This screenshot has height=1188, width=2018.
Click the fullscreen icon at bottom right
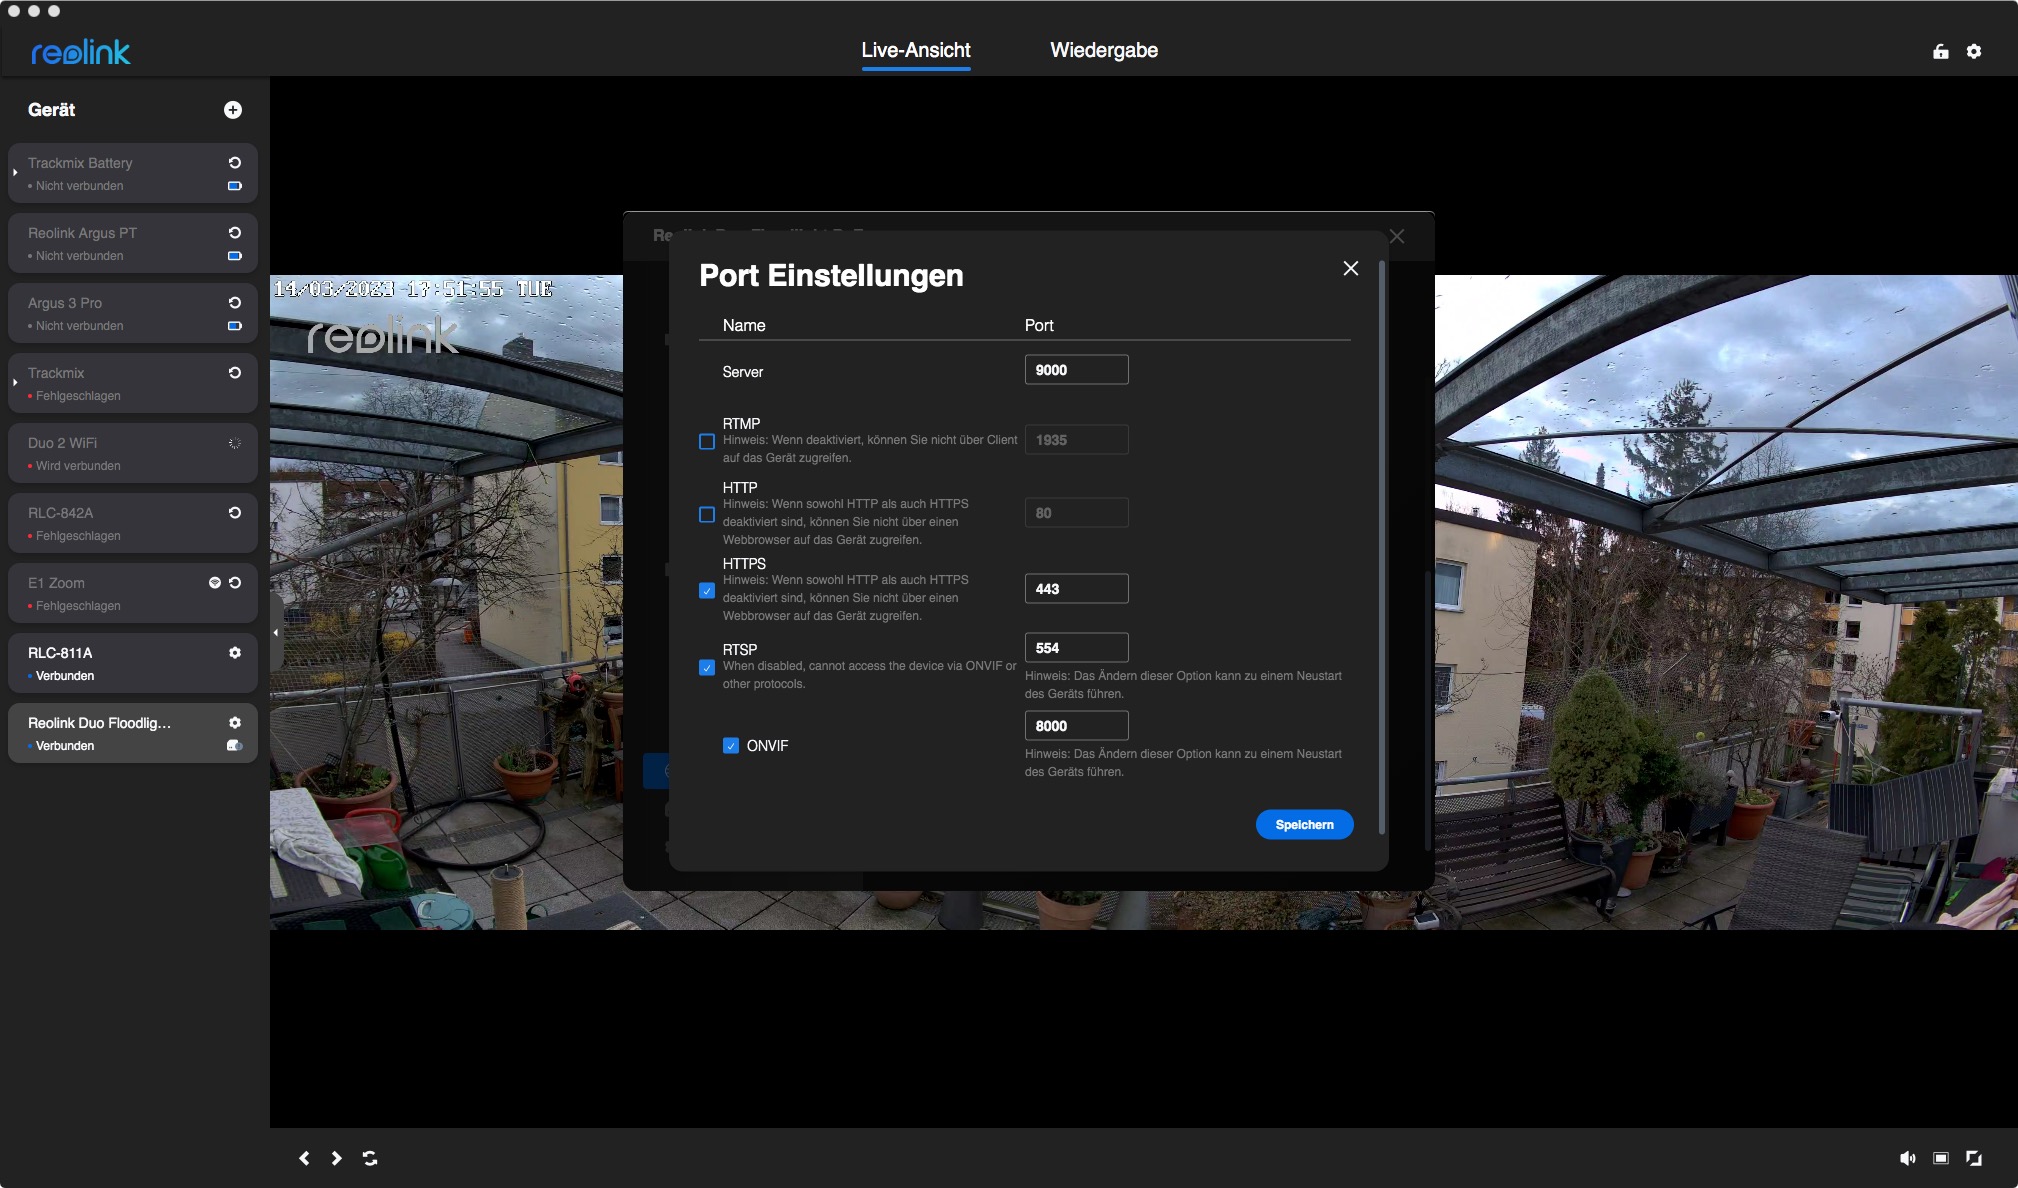click(1974, 1158)
